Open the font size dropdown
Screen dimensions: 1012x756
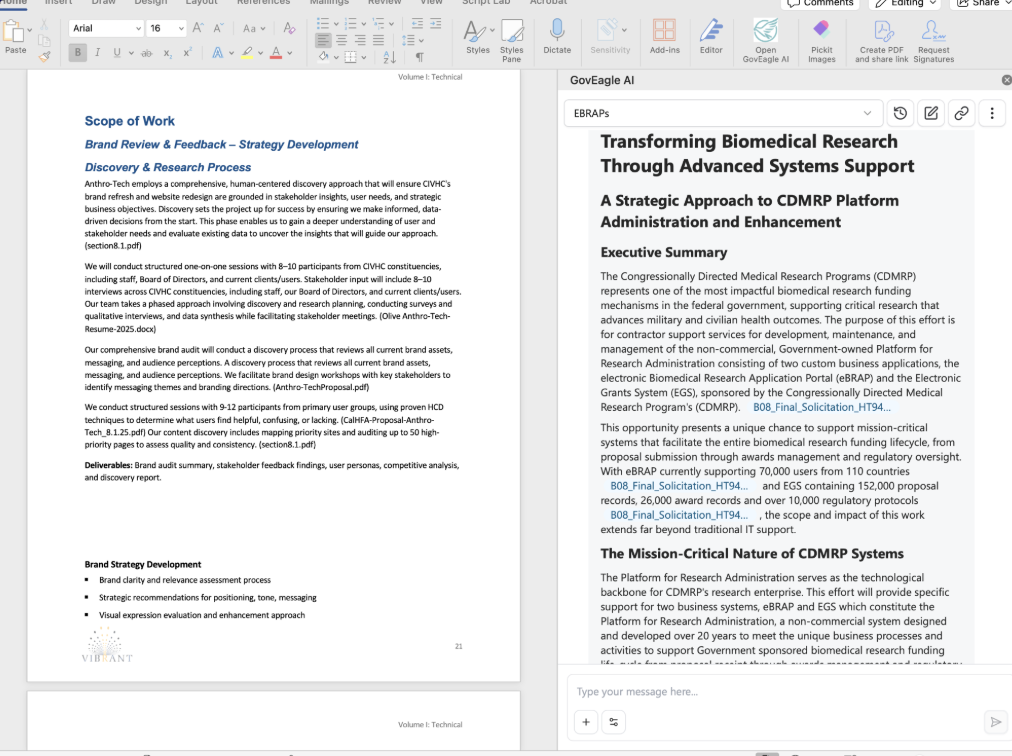pyautogui.click(x=180, y=29)
